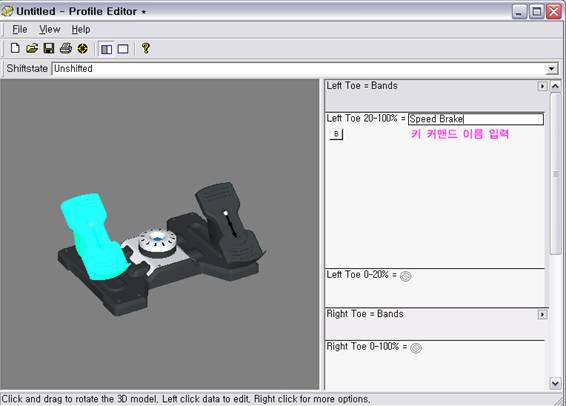Save profile using the floppy disk icon
This screenshot has height=406, width=566.
pyautogui.click(x=49, y=48)
